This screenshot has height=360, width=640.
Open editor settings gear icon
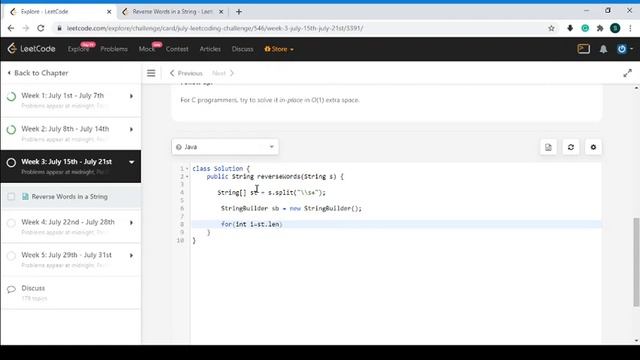[x=593, y=147]
